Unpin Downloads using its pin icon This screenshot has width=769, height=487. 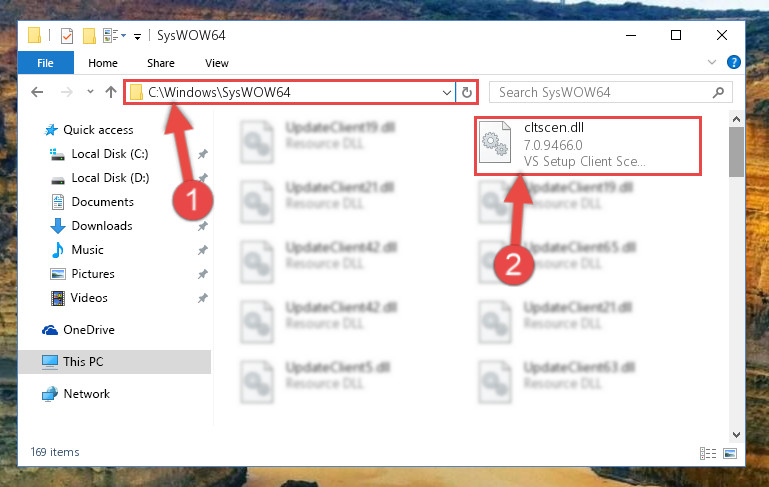tap(203, 226)
